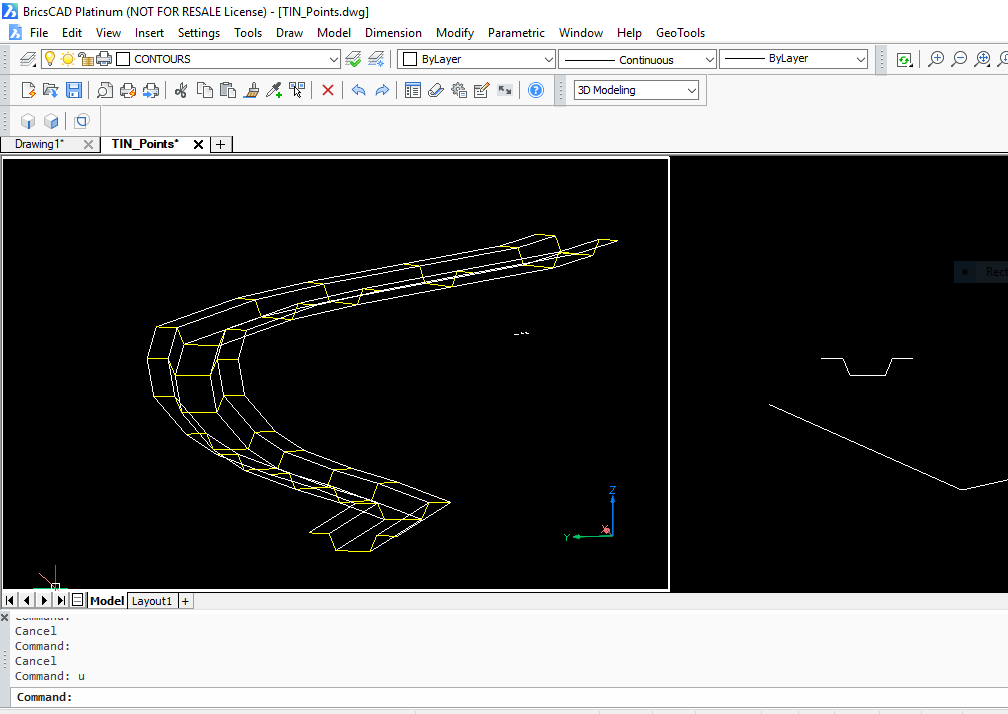Switch to the Layout1 tab
The height and width of the screenshot is (714, 1008).
click(152, 600)
